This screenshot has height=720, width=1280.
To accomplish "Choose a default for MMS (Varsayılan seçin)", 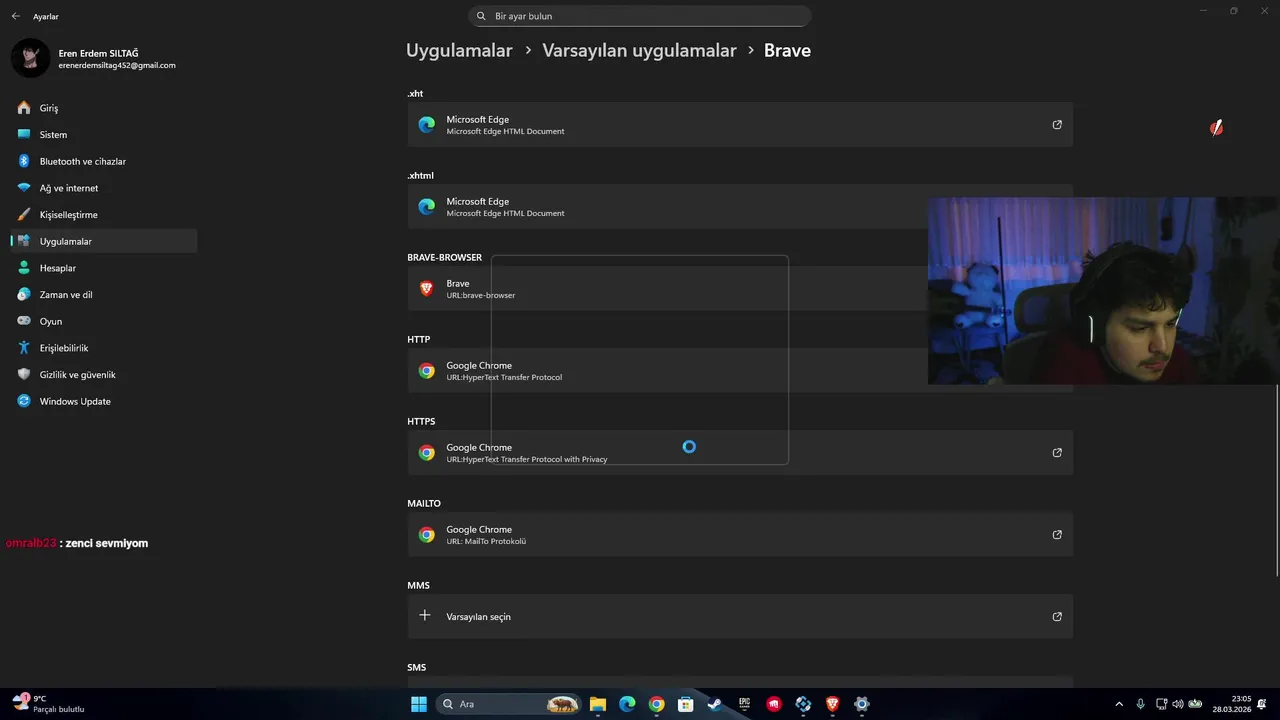I will tap(740, 617).
